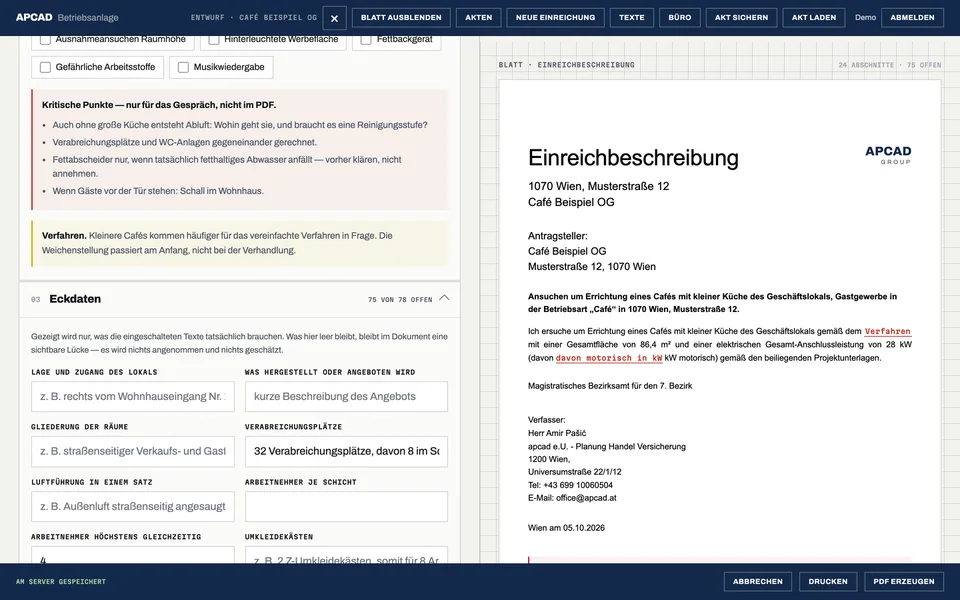
Task: Click 'Entwurf · Café Beispiel OG' label
Action: tap(253, 18)
